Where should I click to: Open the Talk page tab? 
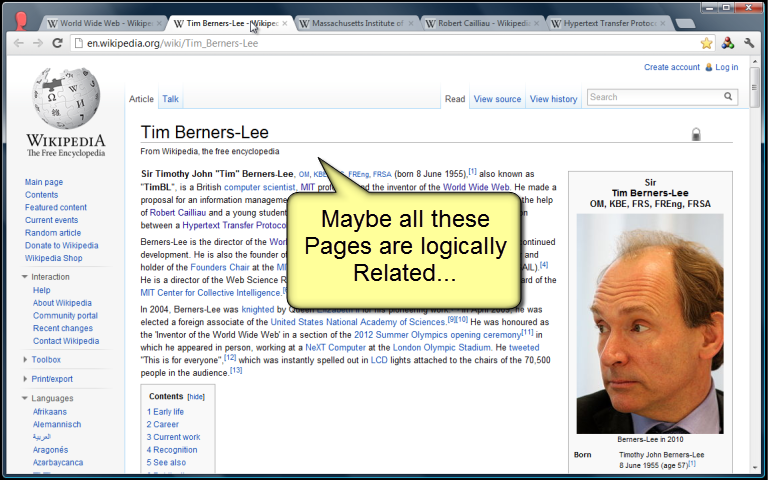click(x=170, y=99)
